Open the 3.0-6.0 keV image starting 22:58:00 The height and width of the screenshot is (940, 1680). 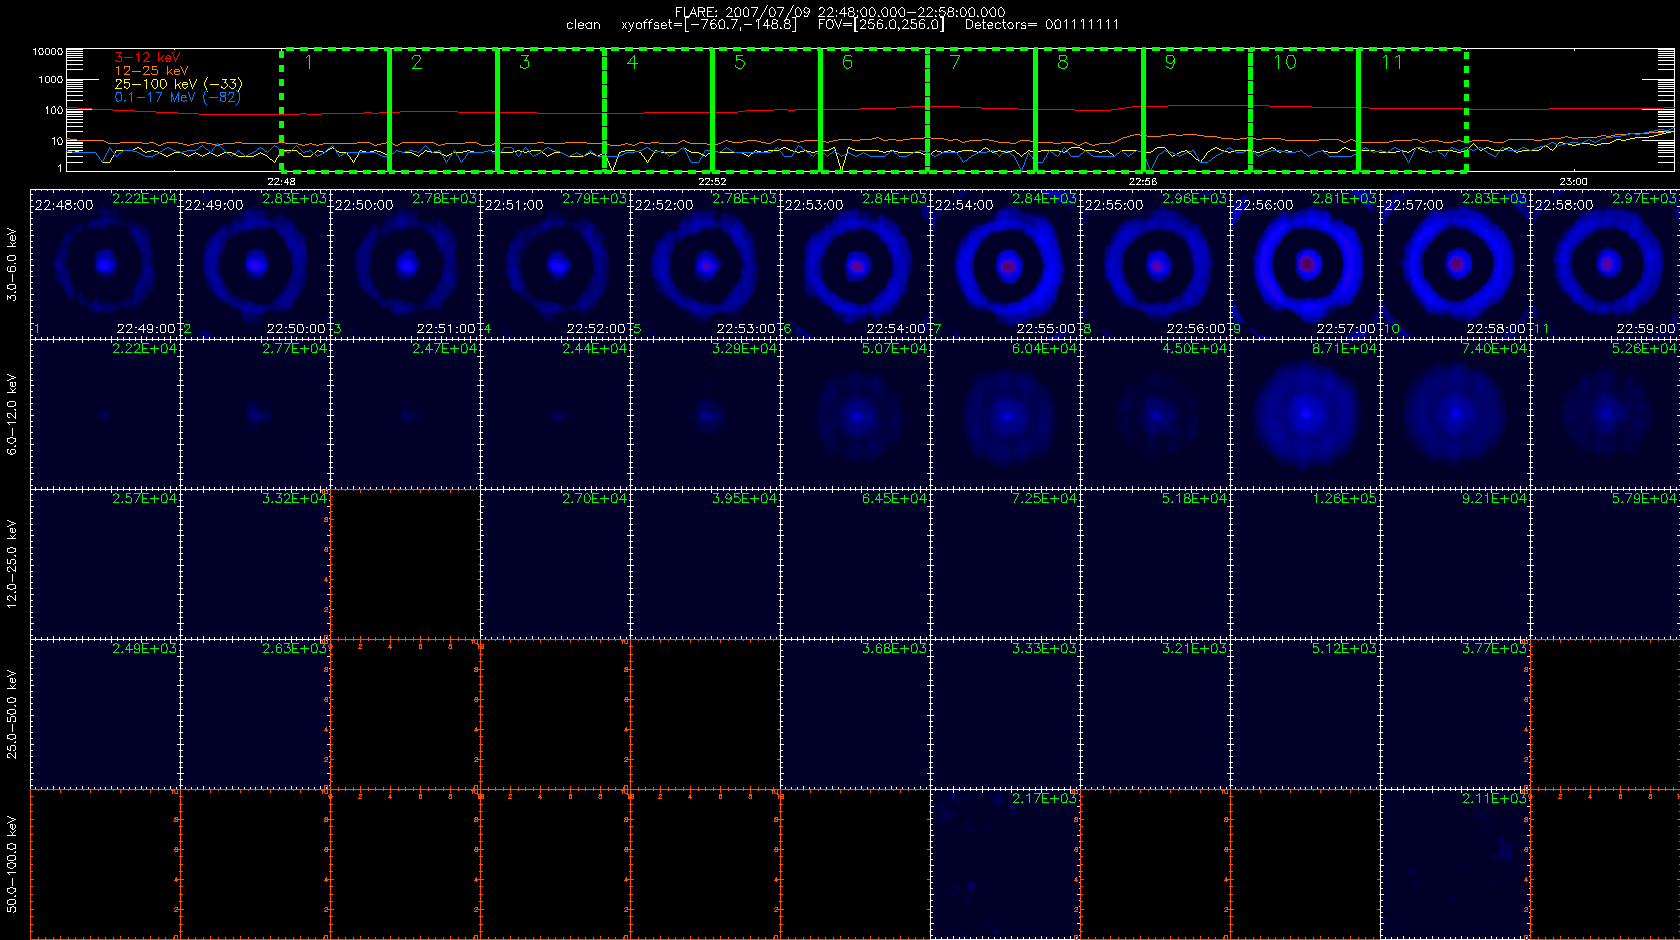(x=1605, y=264)
